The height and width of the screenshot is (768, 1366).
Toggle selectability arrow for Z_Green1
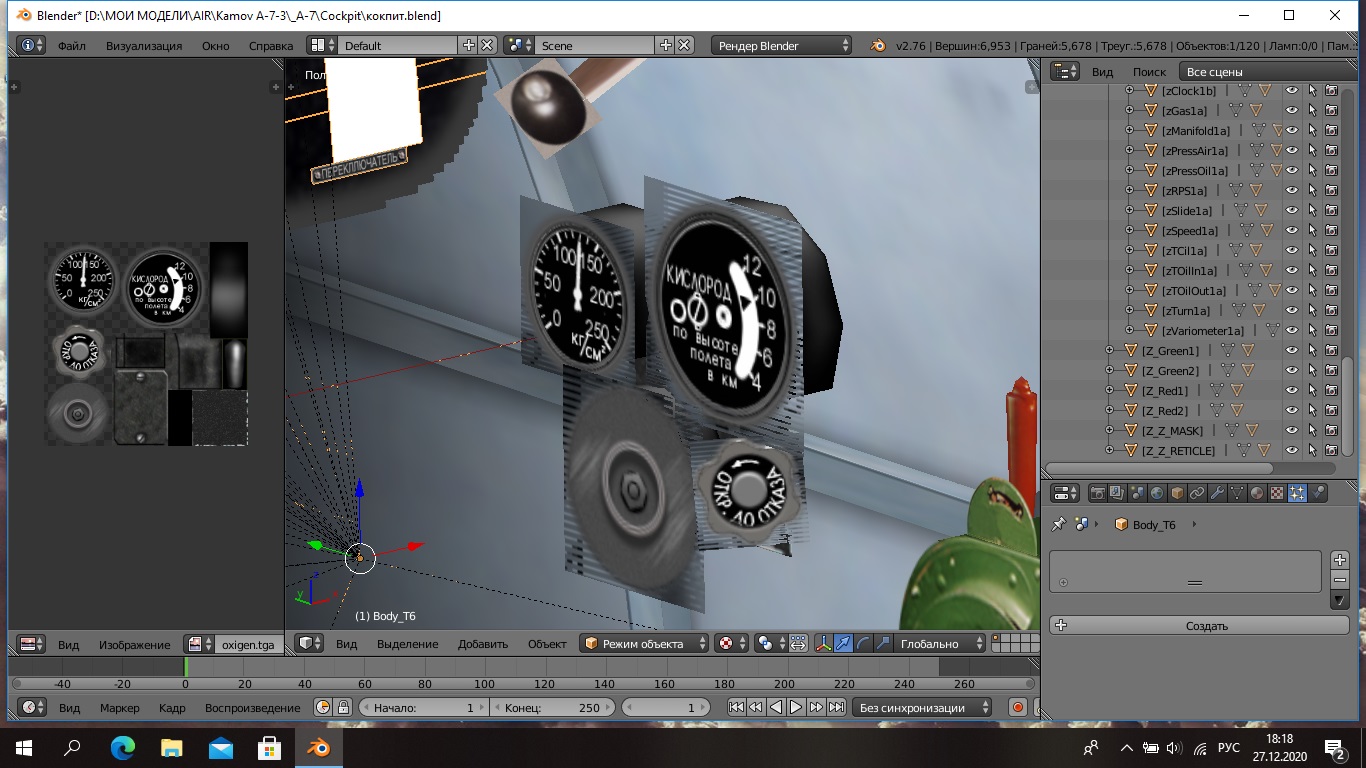click(x=1312, y=350)
